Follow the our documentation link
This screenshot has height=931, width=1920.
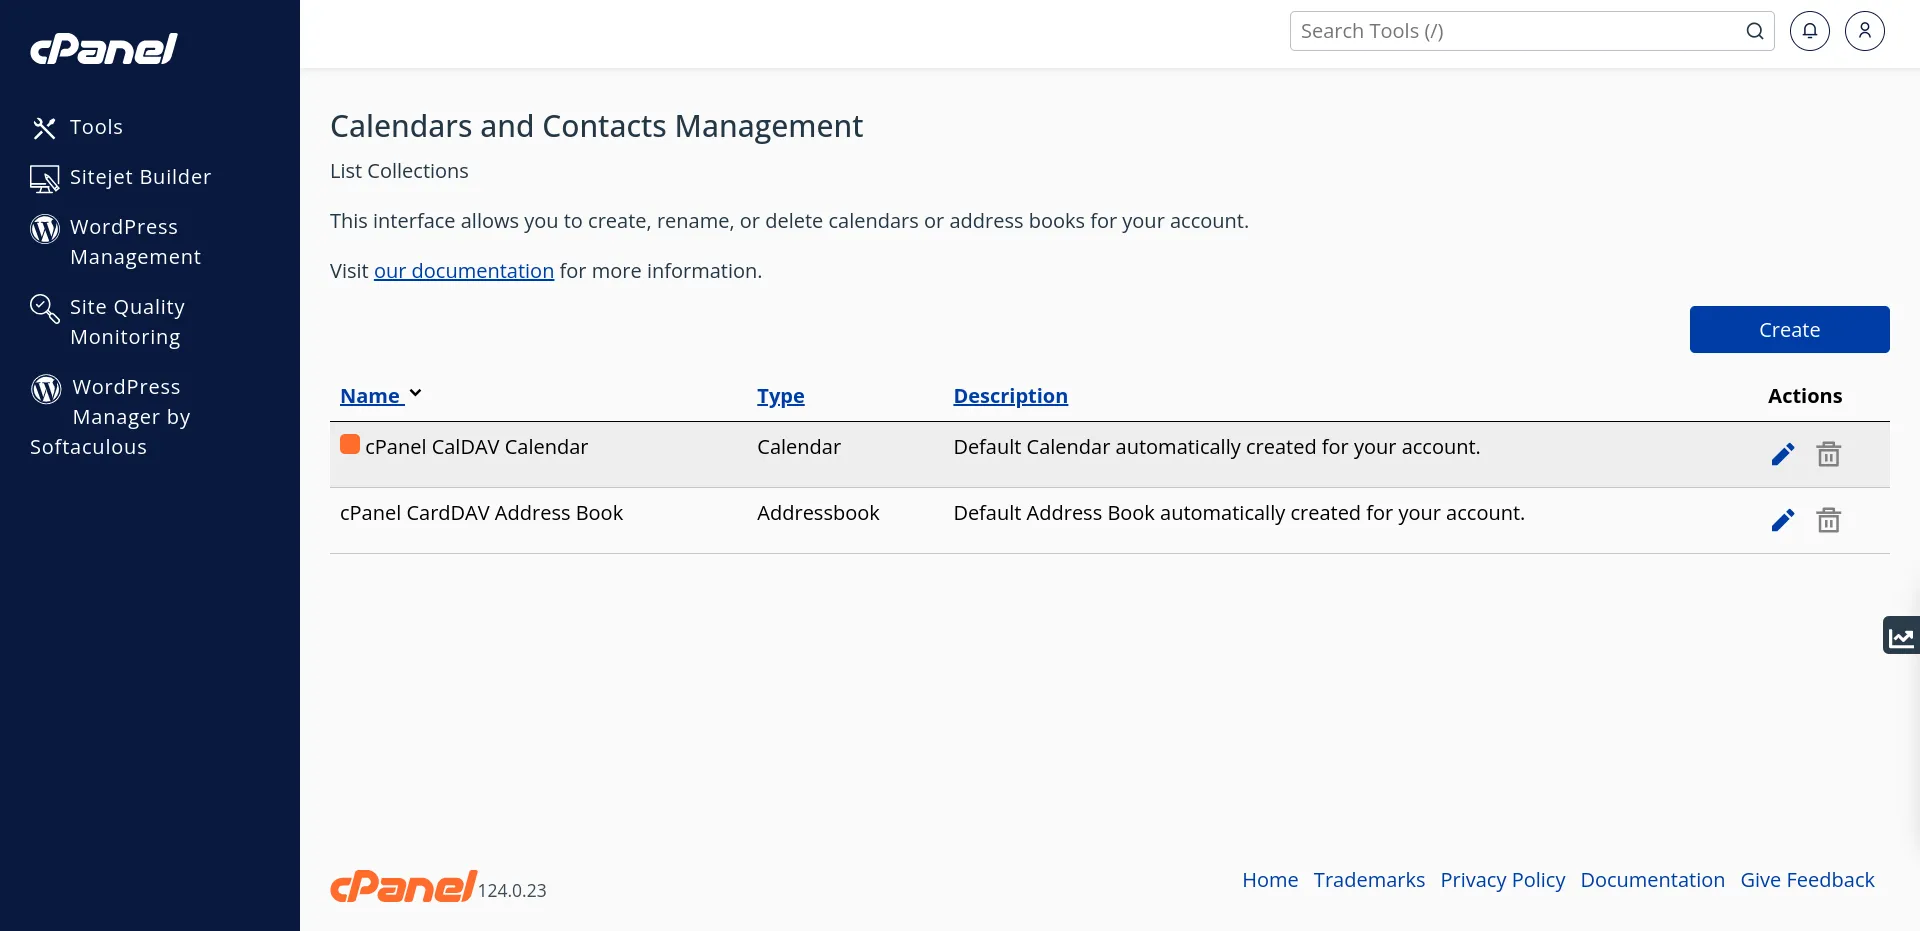click(x=464, y=271)
